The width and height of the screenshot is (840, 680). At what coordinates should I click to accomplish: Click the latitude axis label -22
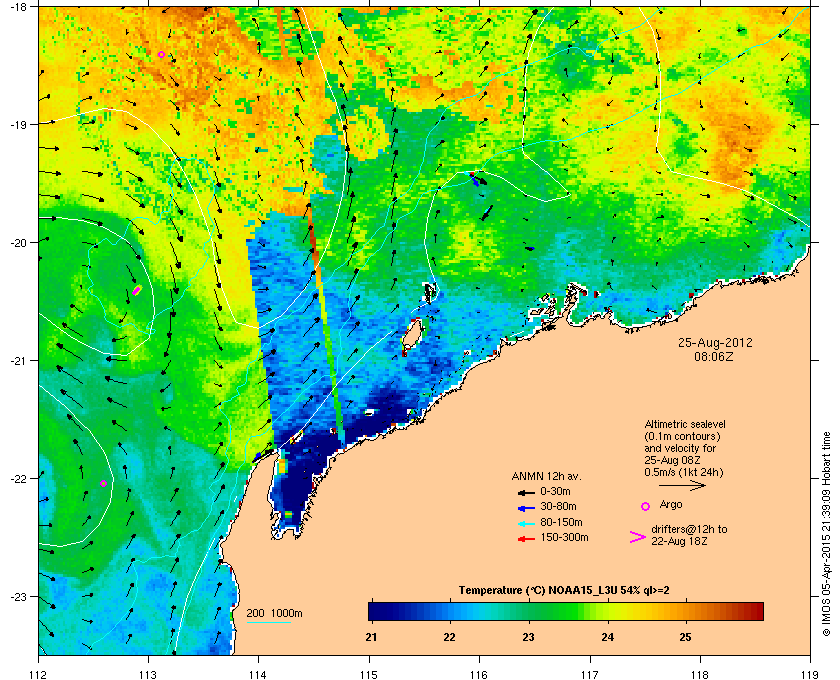pyautogui.click(x=18, y=478)
